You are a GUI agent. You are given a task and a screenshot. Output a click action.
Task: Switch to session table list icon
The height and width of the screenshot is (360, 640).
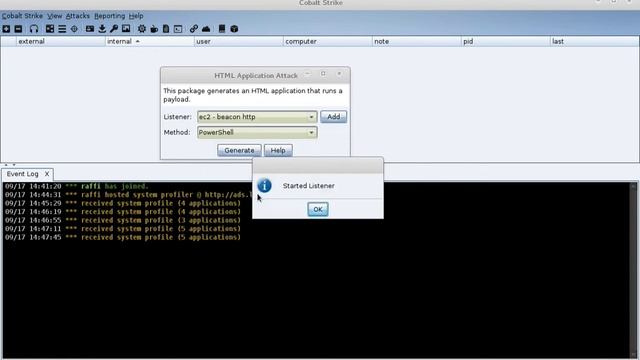[x=62, y=29]
